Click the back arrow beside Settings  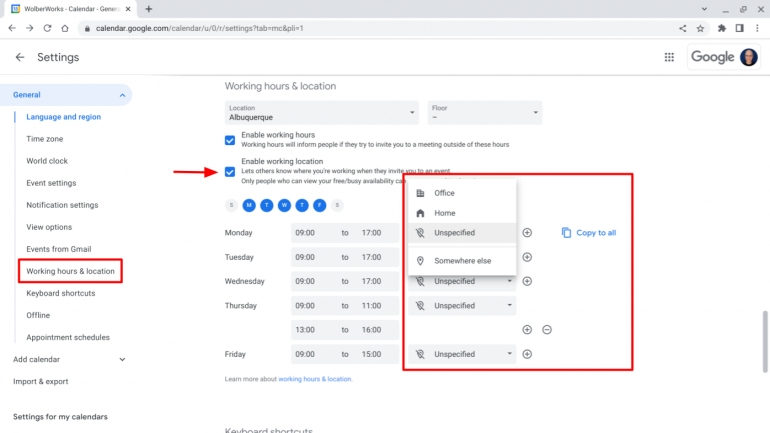(20, 57)
